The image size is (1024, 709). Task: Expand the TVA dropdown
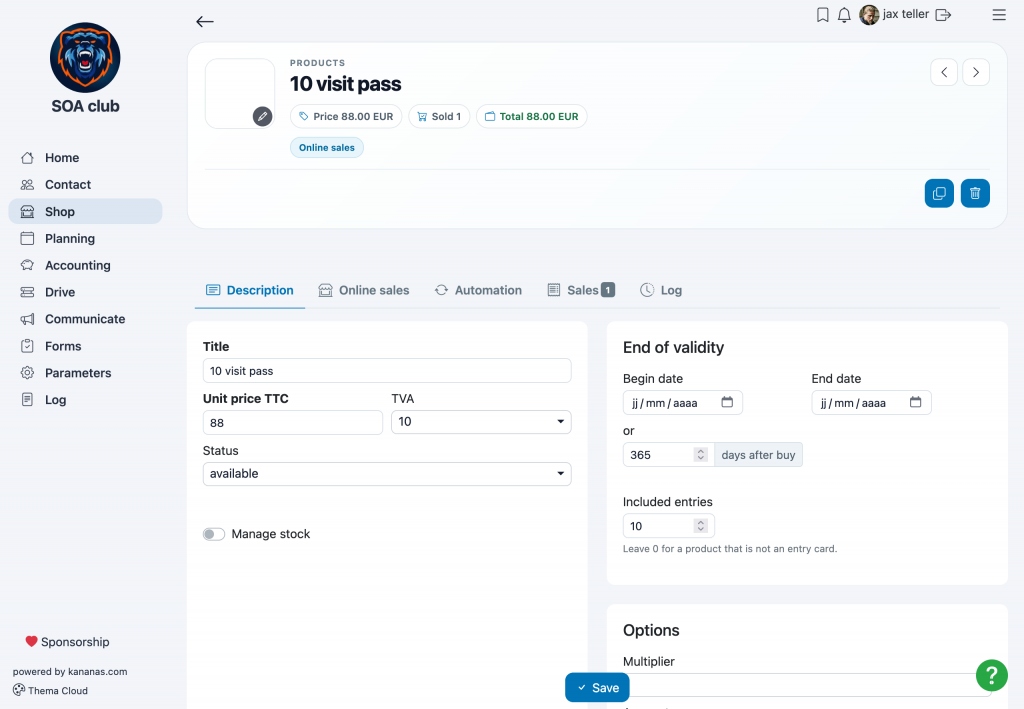click(x=481, y=422)
